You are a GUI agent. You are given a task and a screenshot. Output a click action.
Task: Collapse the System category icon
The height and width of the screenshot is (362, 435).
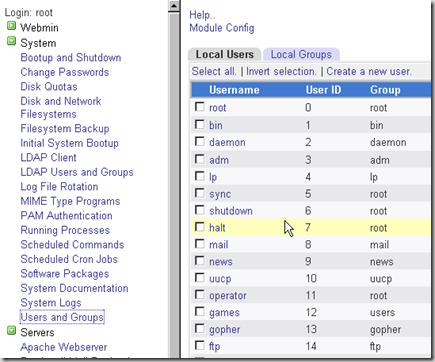click(x=12, y=41)
